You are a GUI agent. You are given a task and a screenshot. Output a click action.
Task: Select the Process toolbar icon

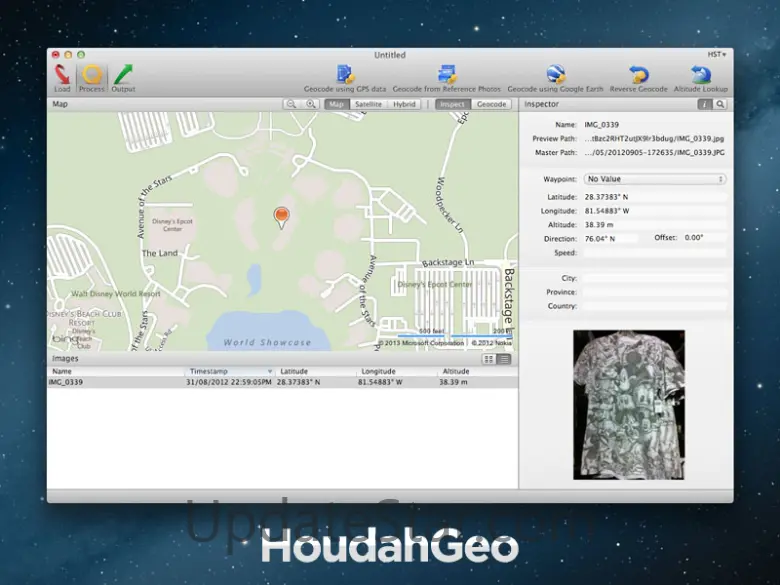point(92,79)
